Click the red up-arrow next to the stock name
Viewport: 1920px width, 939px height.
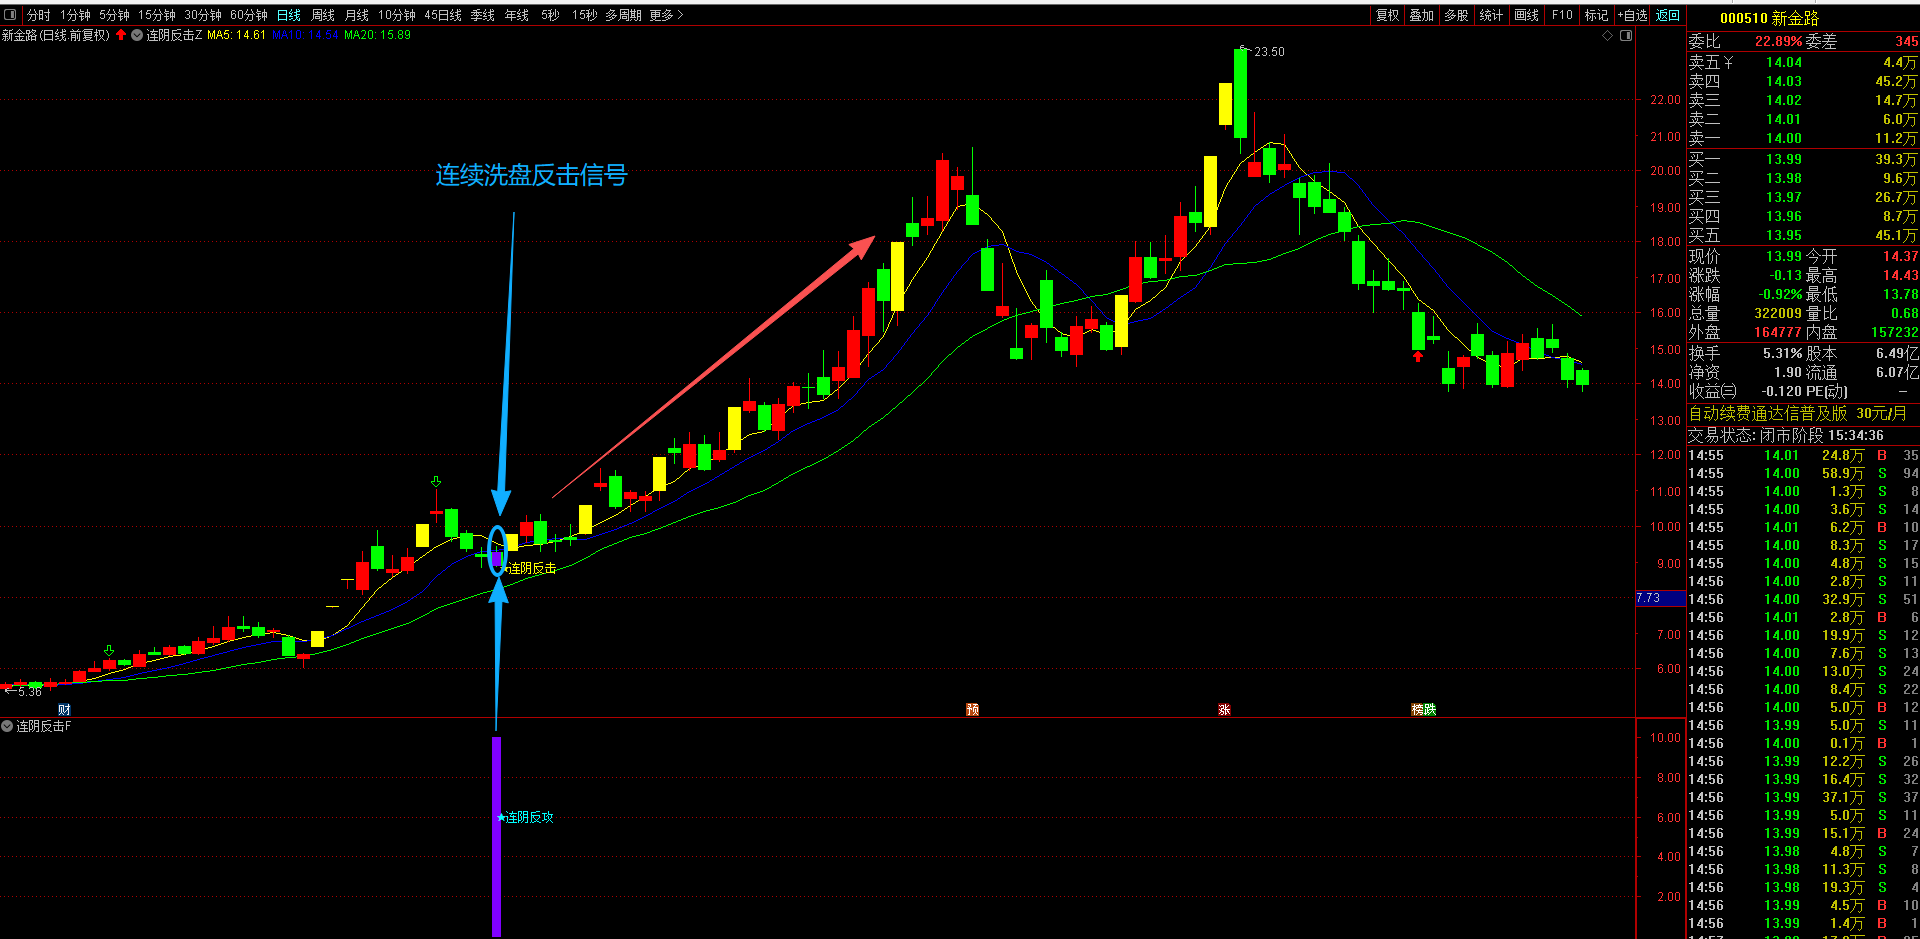(x=121, y=35)
